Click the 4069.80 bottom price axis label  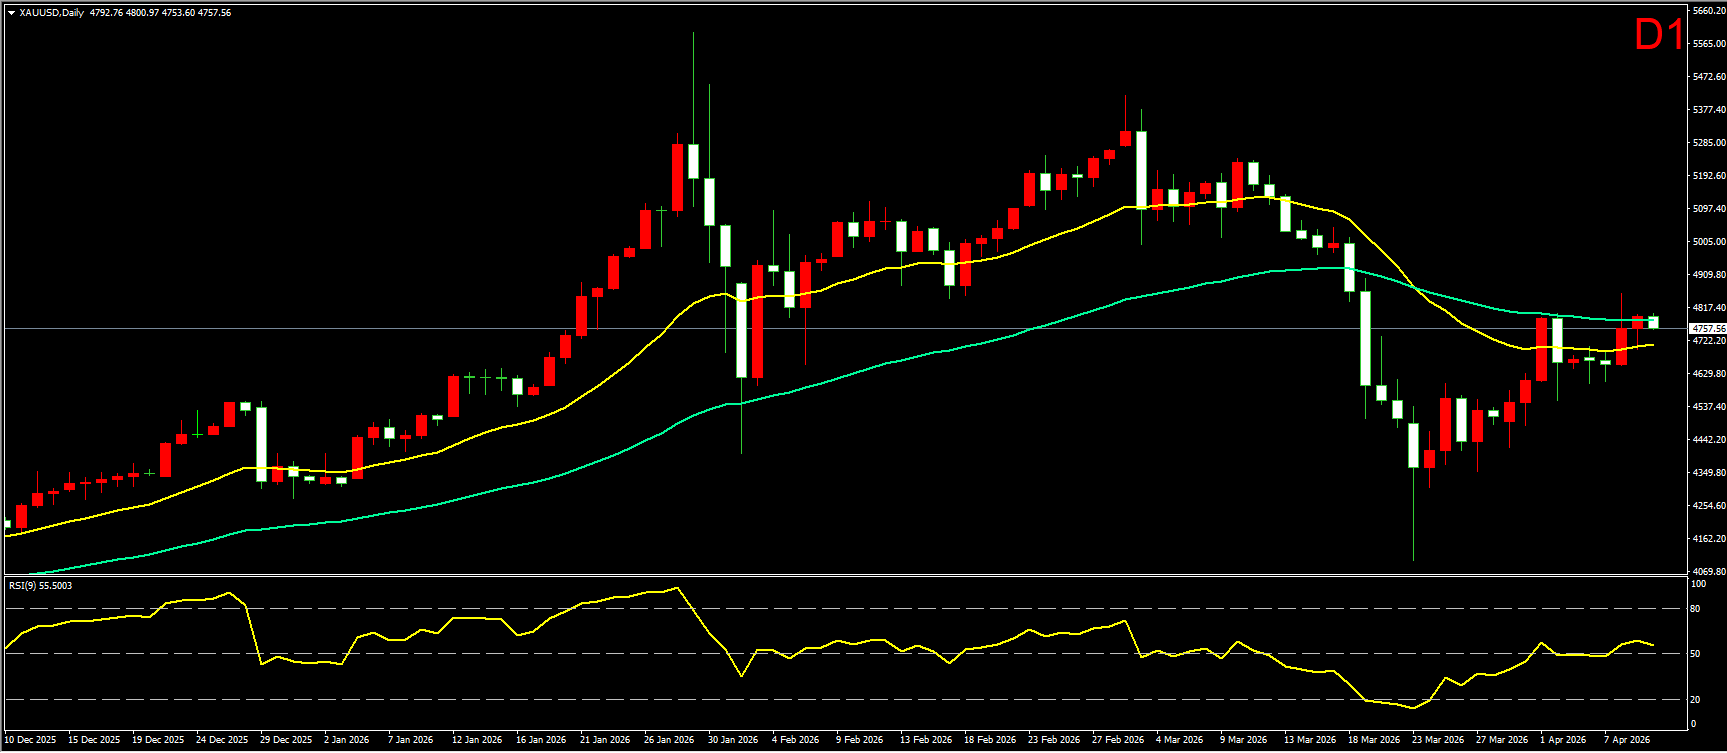(x=1708, y=572)
